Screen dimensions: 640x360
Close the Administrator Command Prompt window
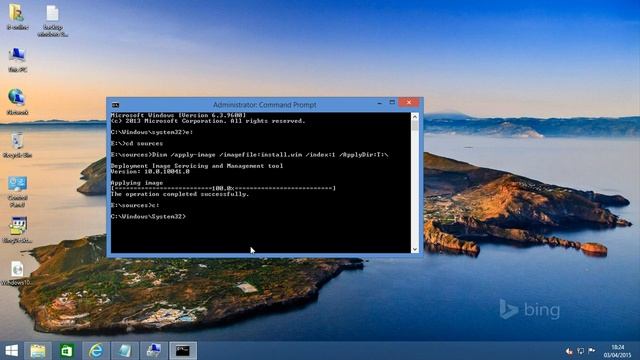pyautogui.click(x=409, y=102)
